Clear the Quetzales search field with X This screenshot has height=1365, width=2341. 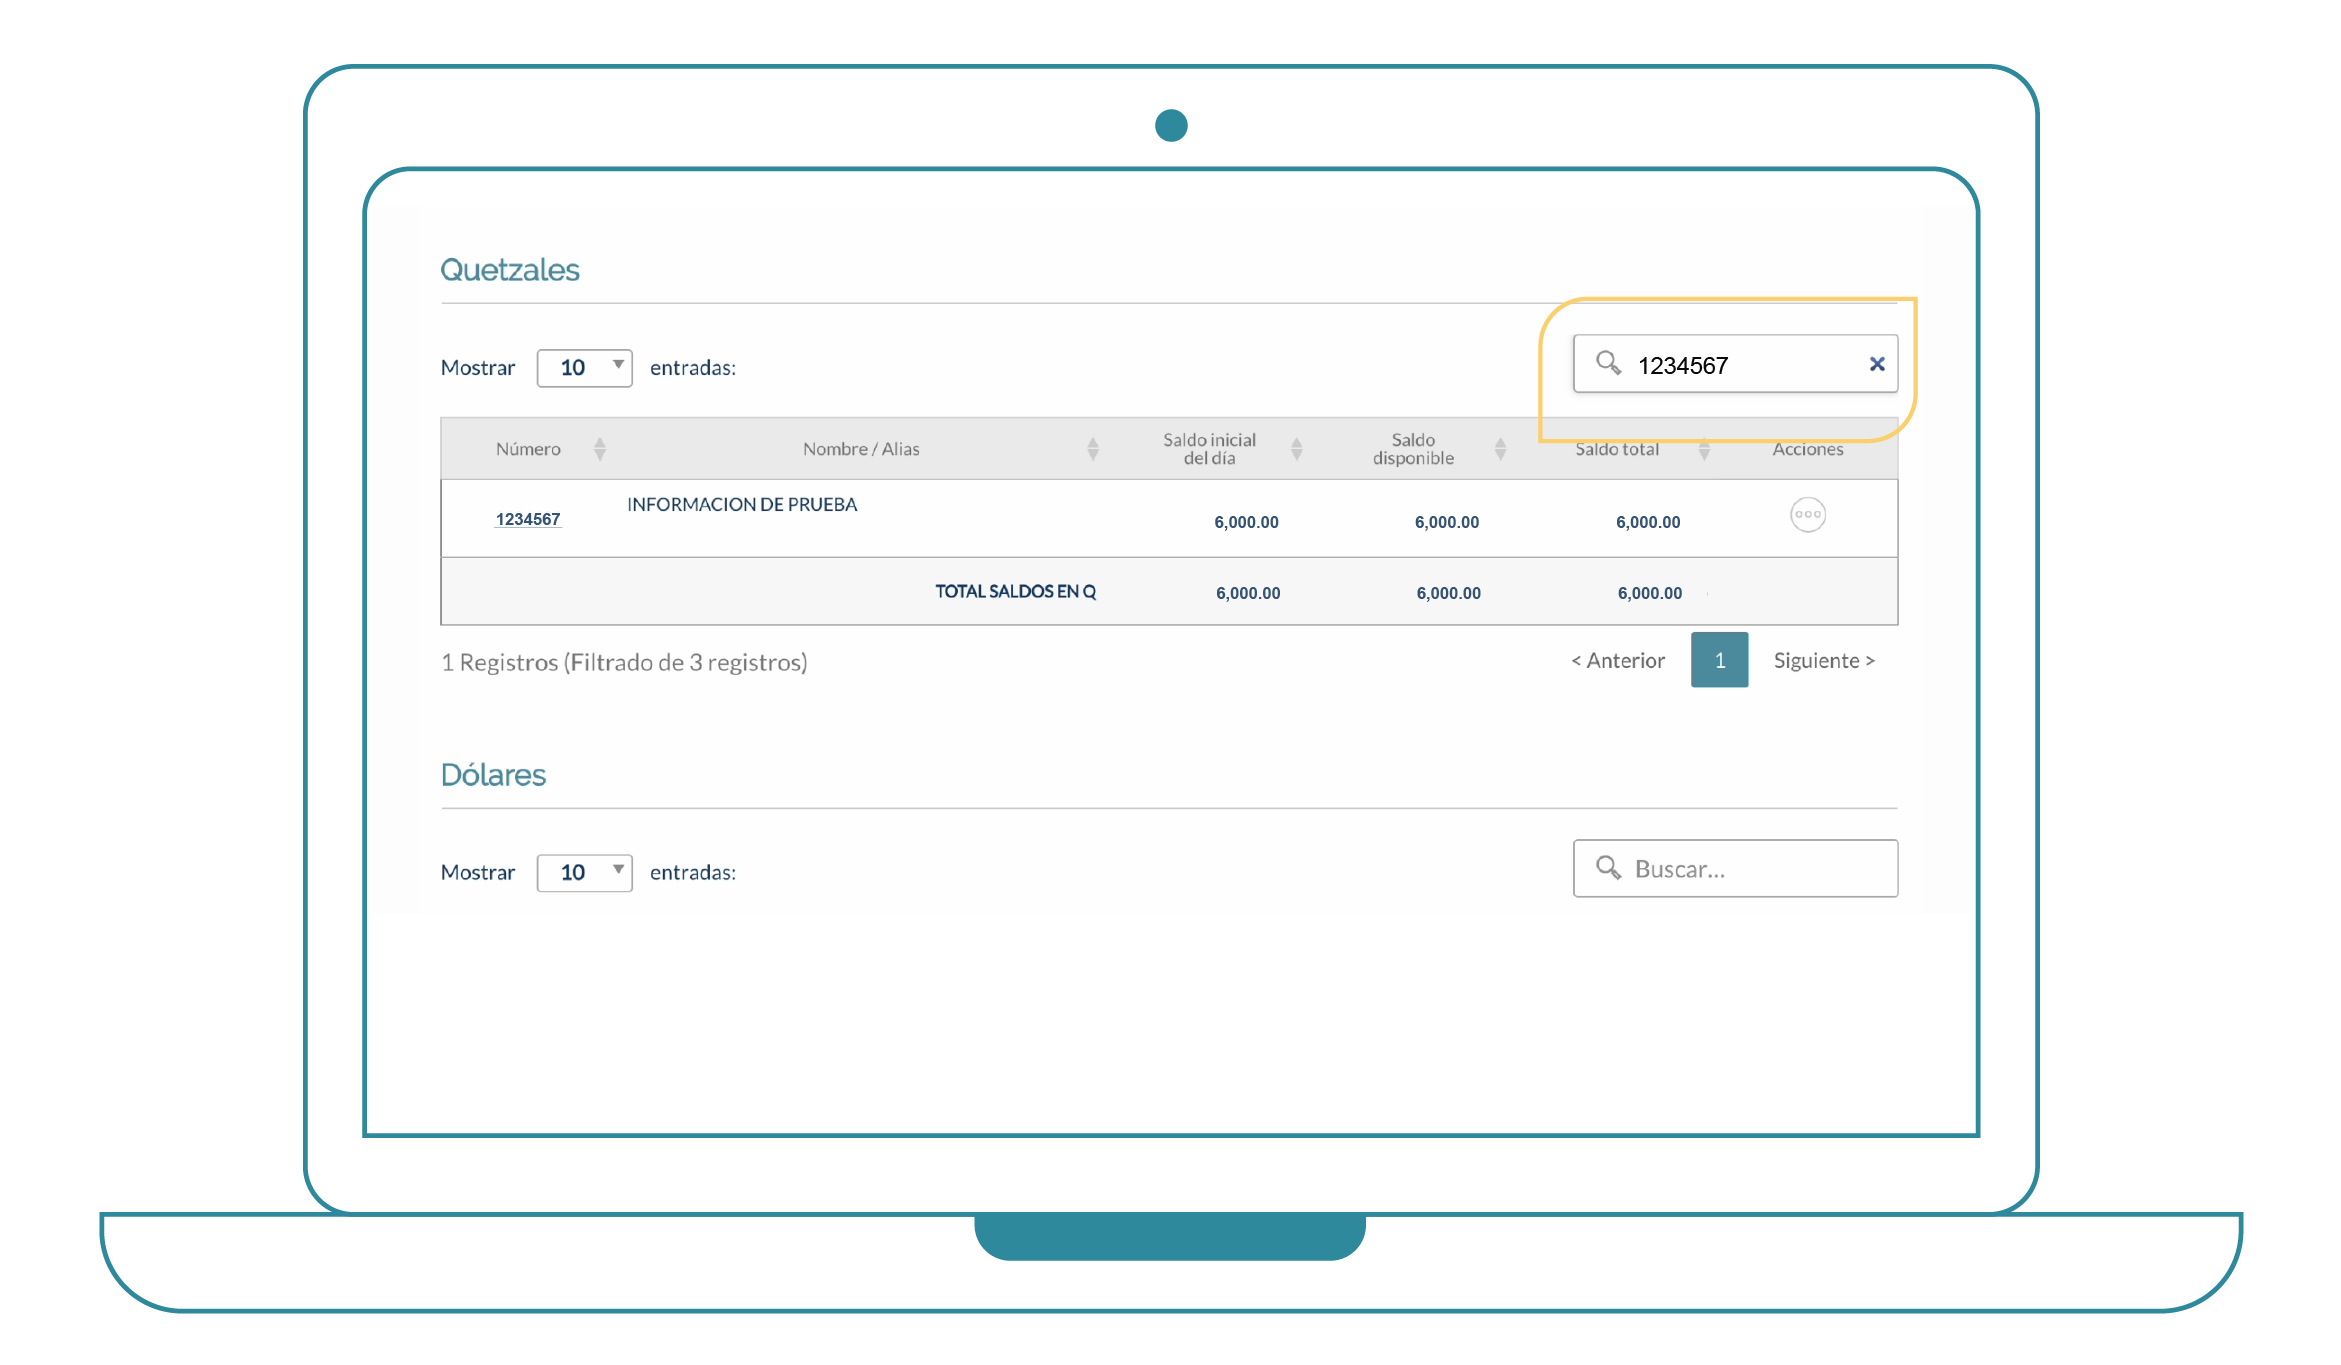(x=1876, y=364)
